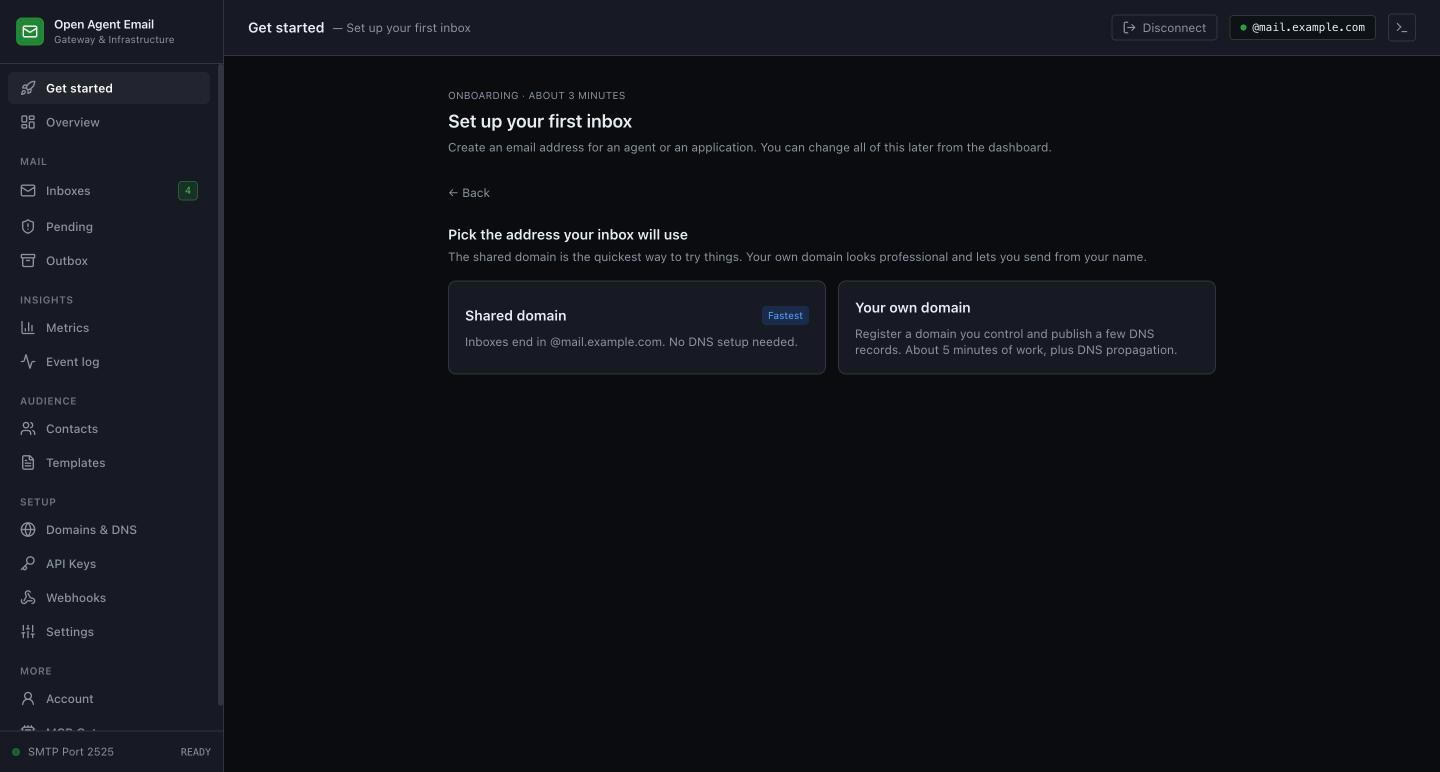
Task: Navigate to Contacts
Action: point(109,429)
